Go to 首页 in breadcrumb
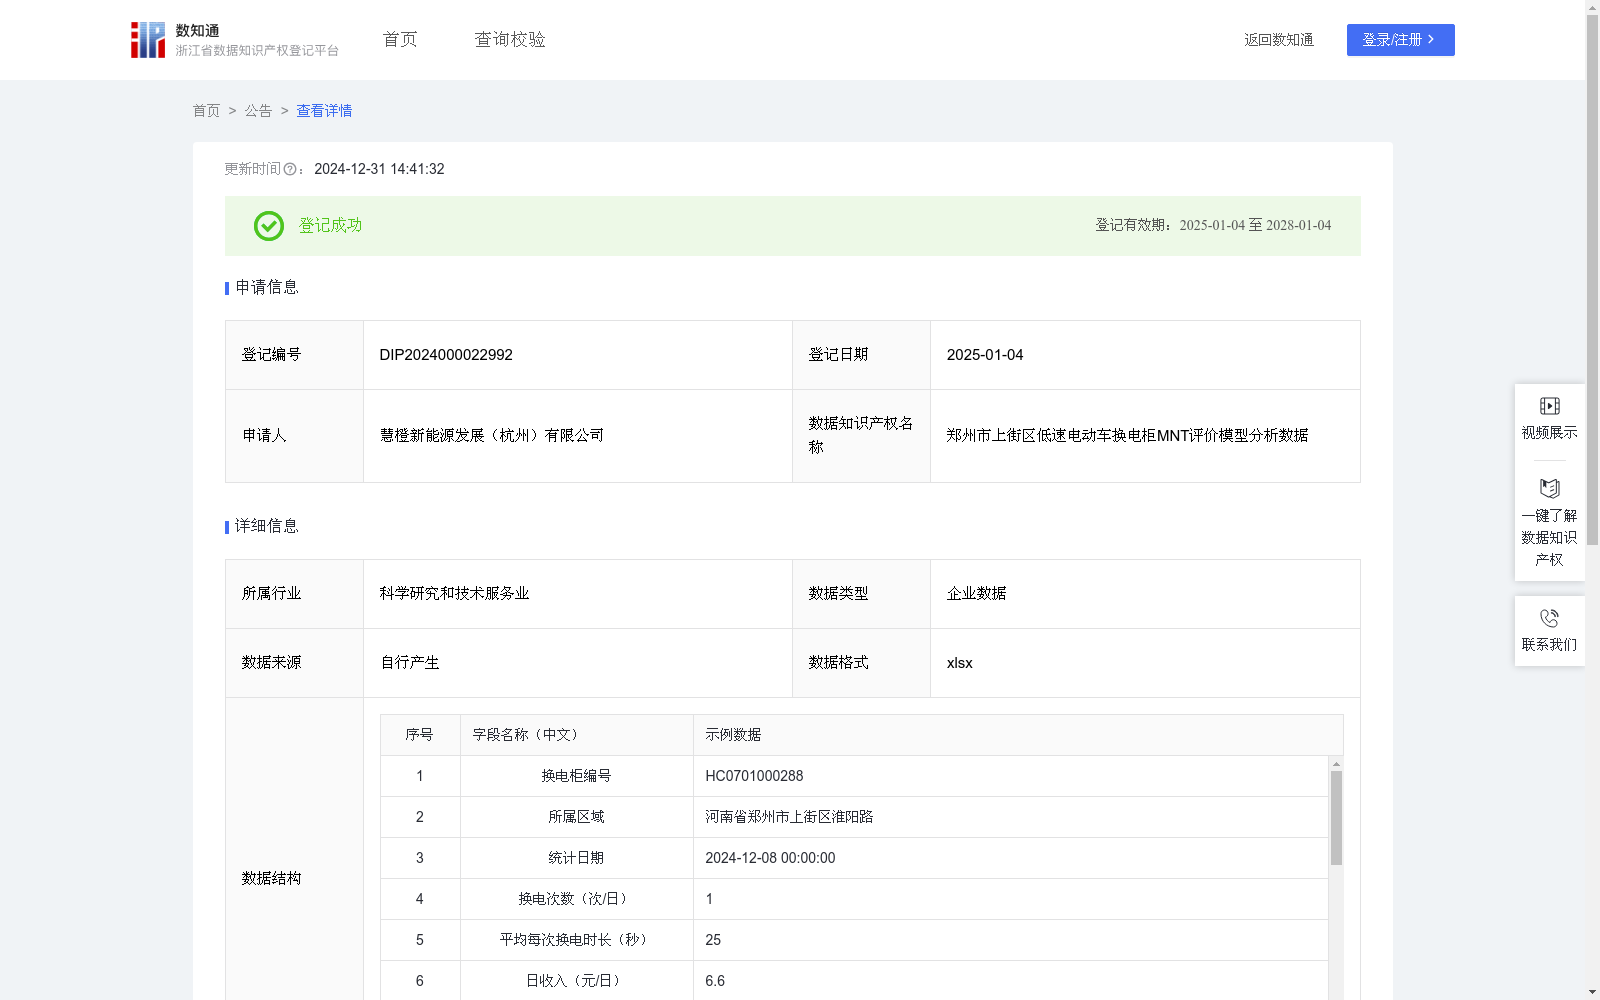1600x1000 pixels. 206,111
